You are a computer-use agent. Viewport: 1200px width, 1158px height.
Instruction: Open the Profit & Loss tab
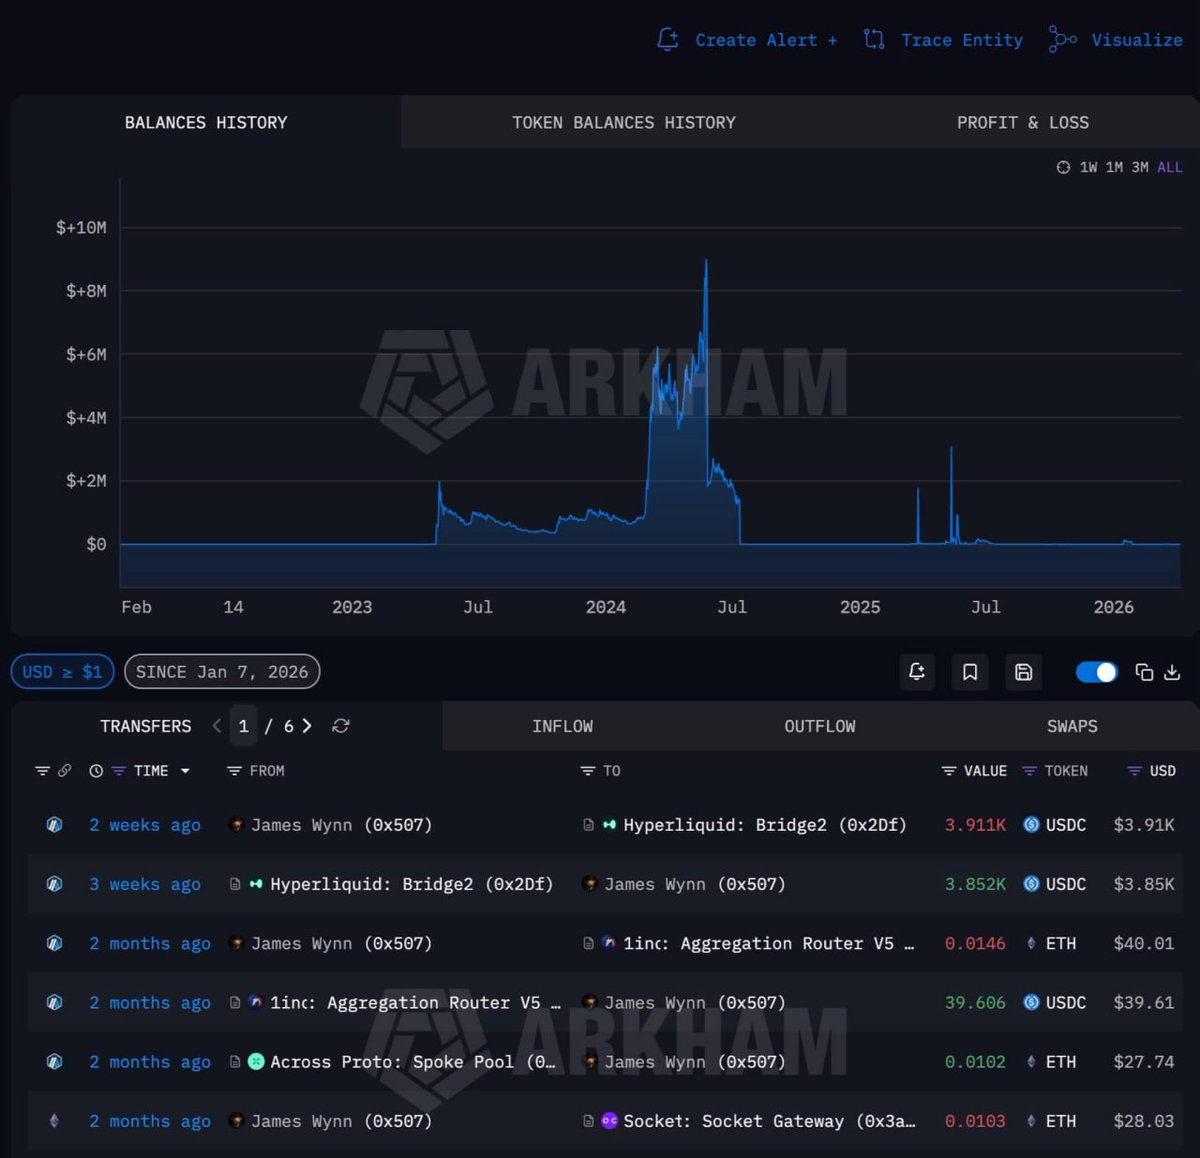tap(1023, 122)
